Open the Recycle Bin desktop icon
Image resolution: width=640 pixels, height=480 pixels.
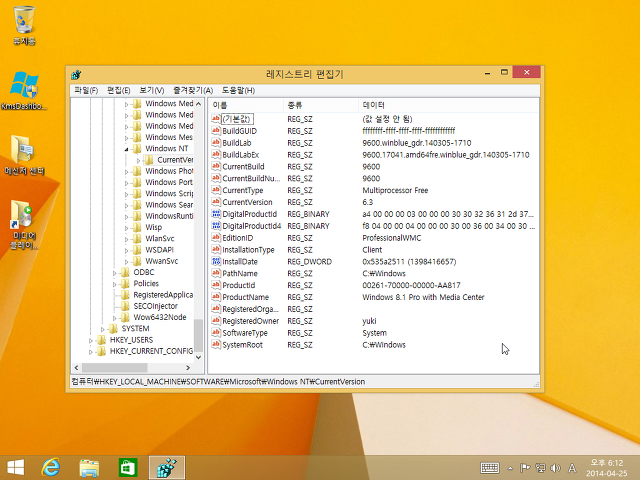(24, 24)
